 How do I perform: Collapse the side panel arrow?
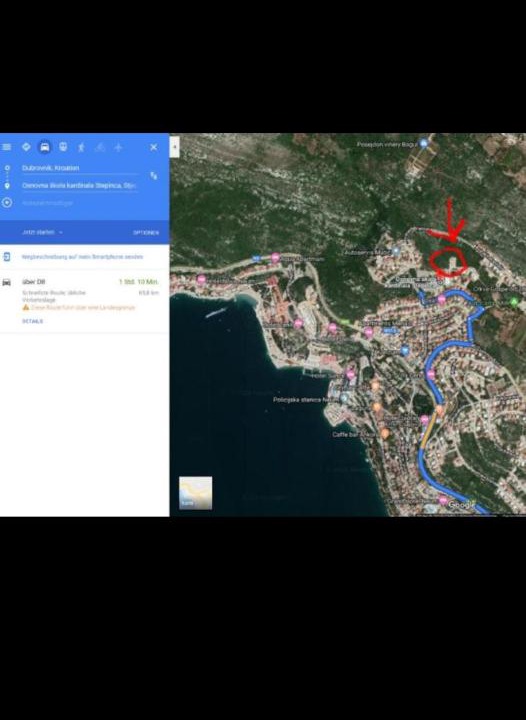click(175, 147)
